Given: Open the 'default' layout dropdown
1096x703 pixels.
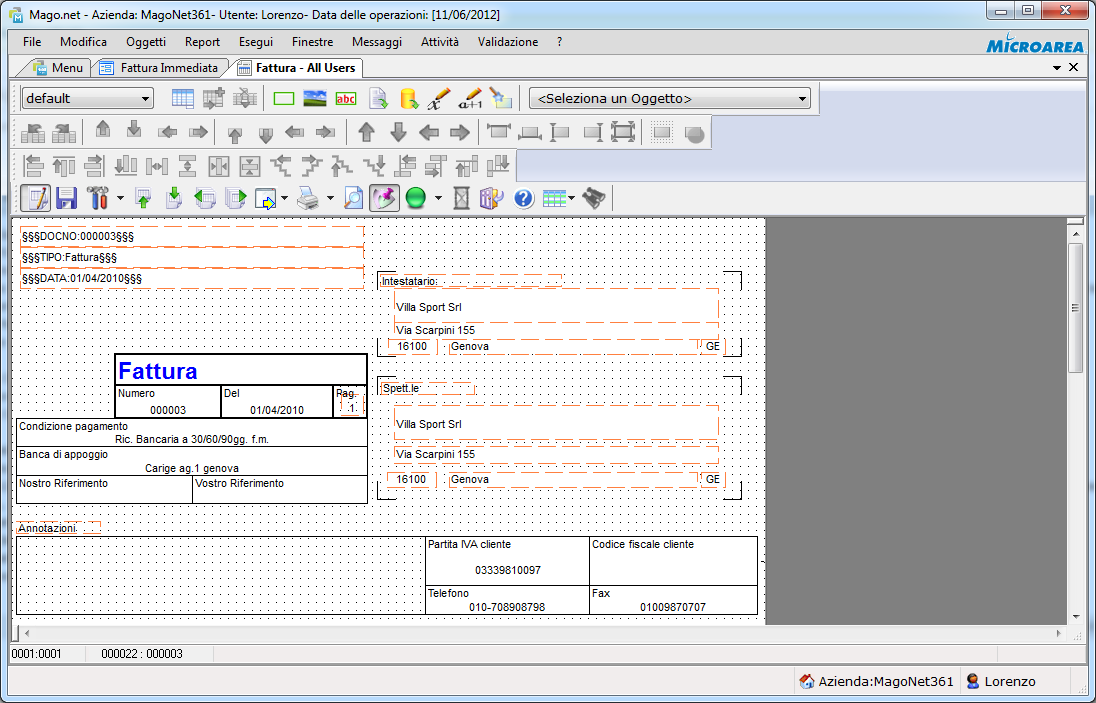Looking at the screenshot, I should (146, 99).
